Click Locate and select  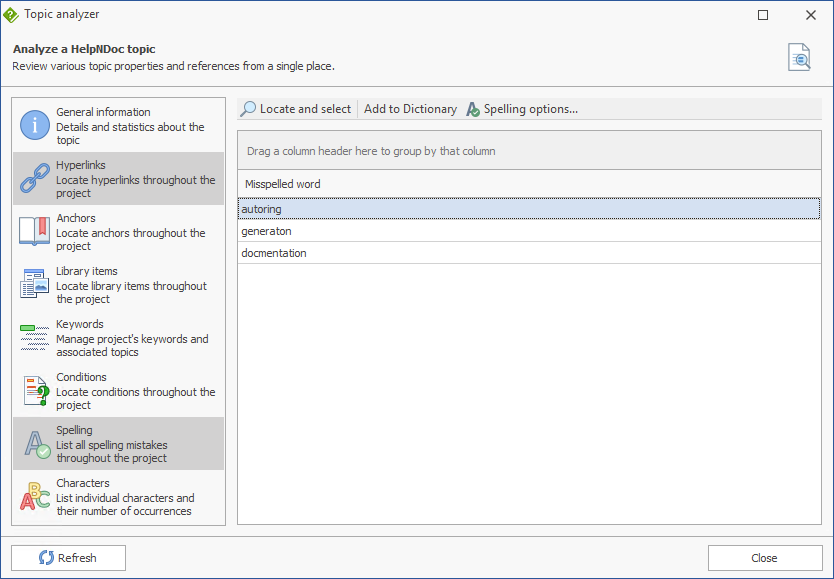(x=296, y=109)
